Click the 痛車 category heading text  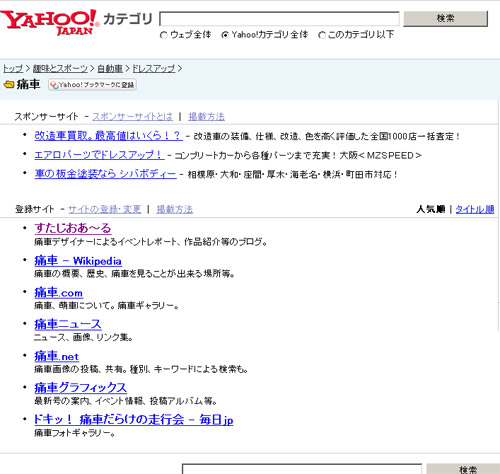tap(28, 84)
